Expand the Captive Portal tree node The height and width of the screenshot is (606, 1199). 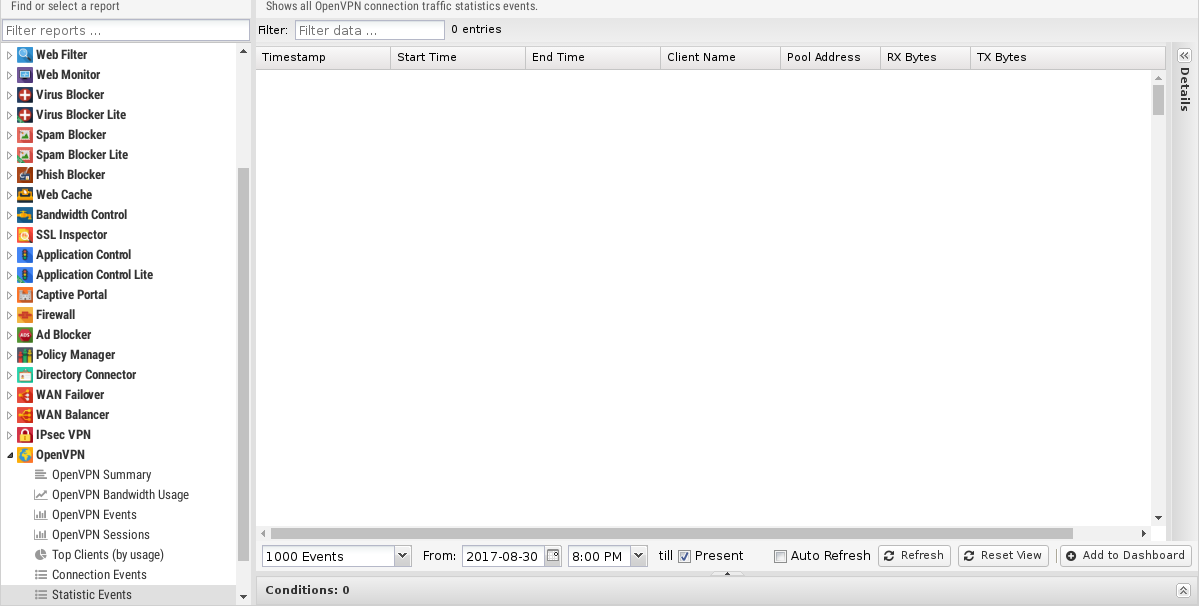point(9,295)
